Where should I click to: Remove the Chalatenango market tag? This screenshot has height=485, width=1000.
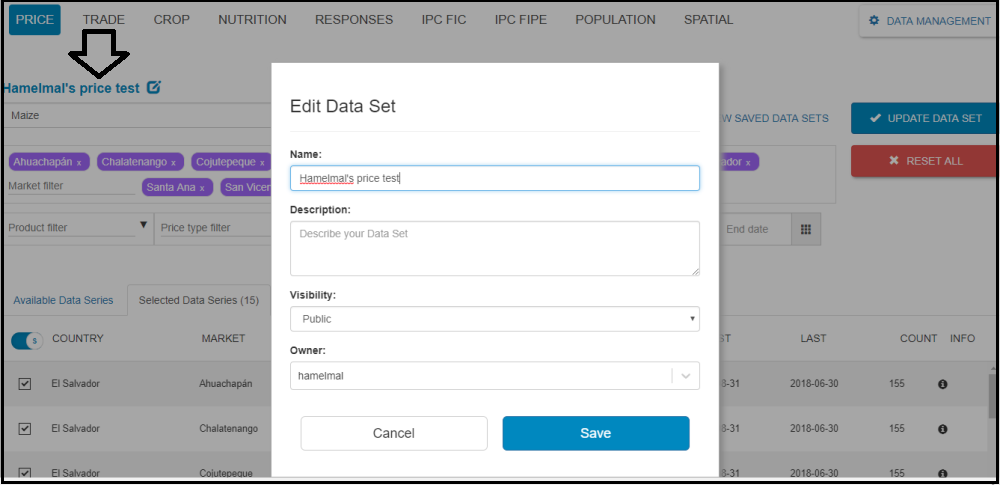(x=173, y=162)
